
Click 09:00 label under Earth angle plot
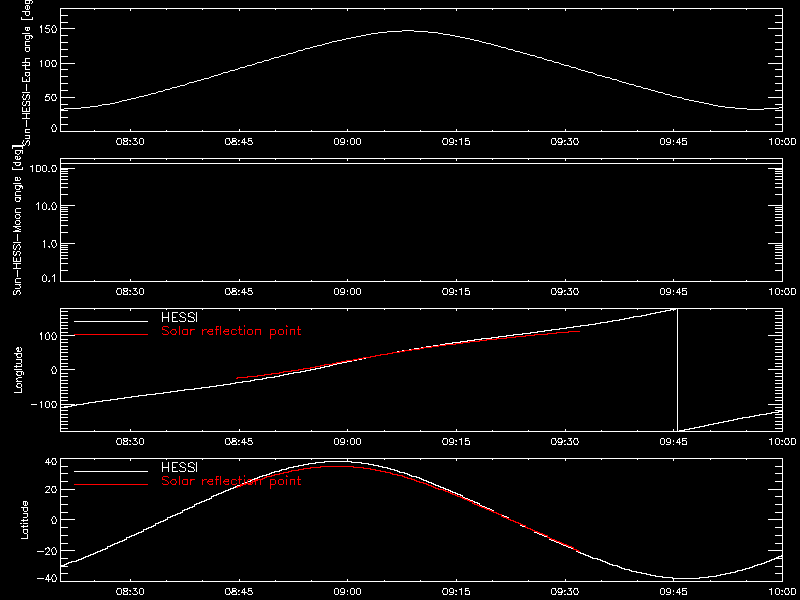tap(347, 142)
